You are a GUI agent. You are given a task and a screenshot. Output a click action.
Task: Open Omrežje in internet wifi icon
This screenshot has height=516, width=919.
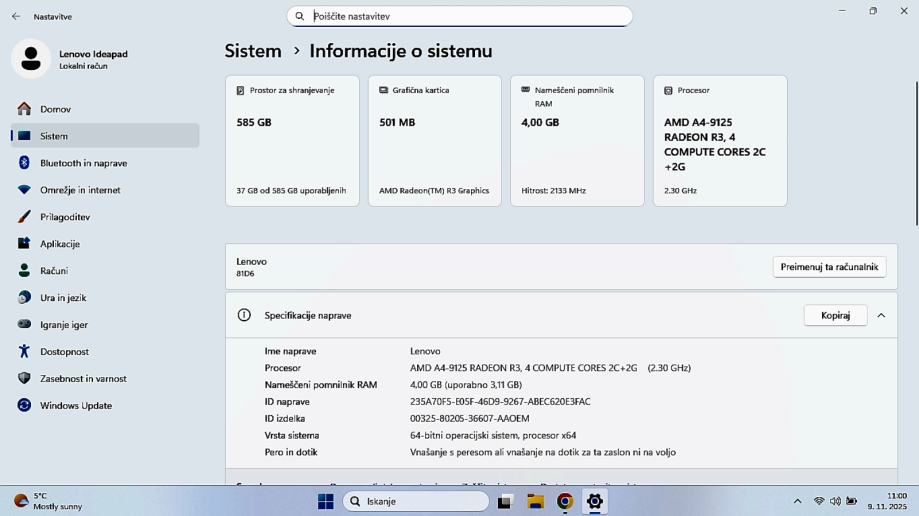[x=24, y=189]
